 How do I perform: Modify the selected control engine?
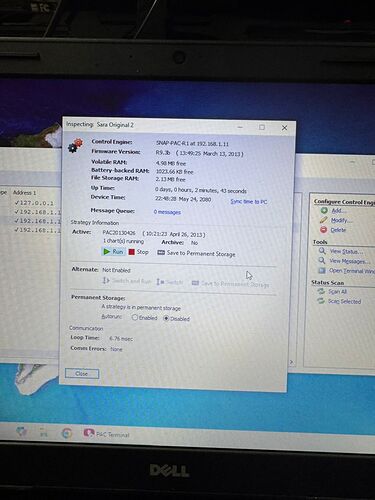click(336, 220)
